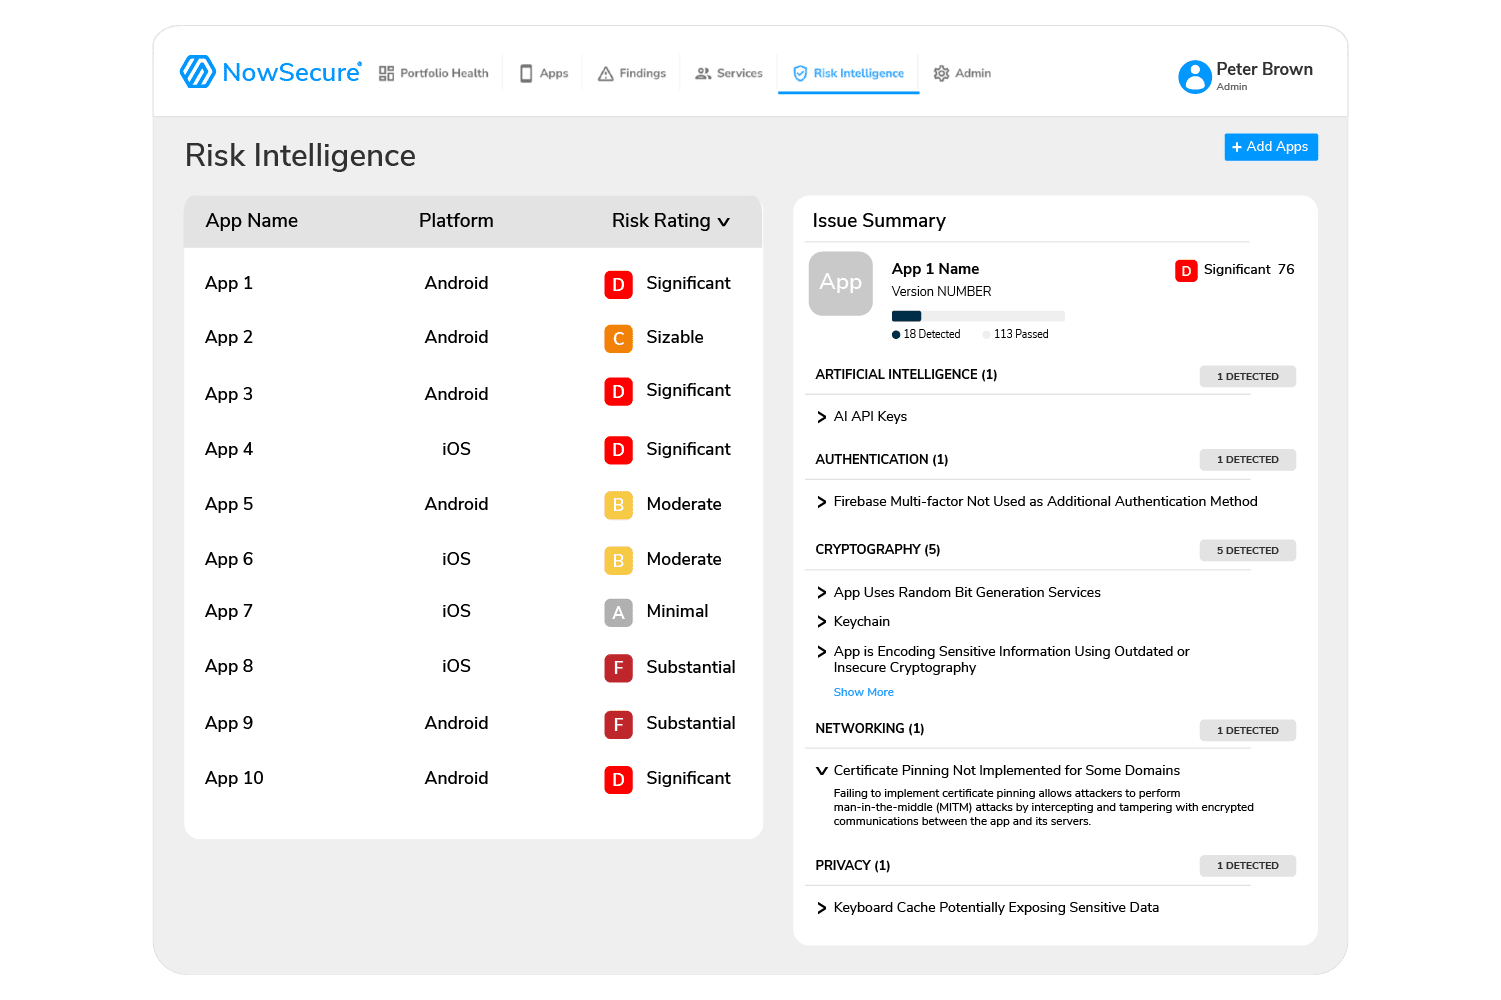Go to the Admin tab

pyautogui.click(x=962, y=73)
